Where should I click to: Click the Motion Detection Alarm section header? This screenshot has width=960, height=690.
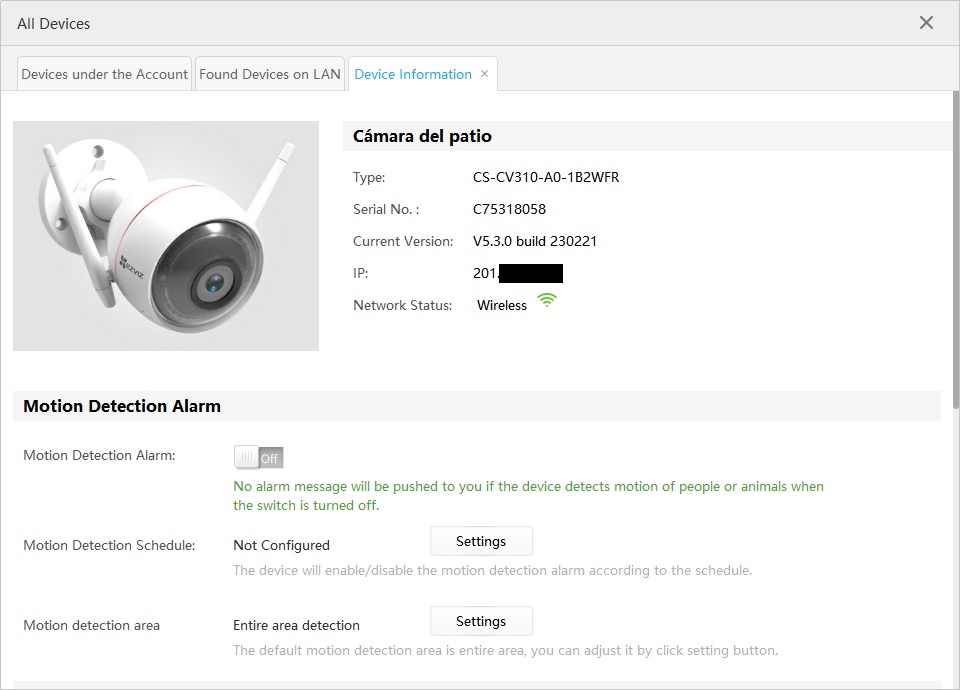(122, 406)
